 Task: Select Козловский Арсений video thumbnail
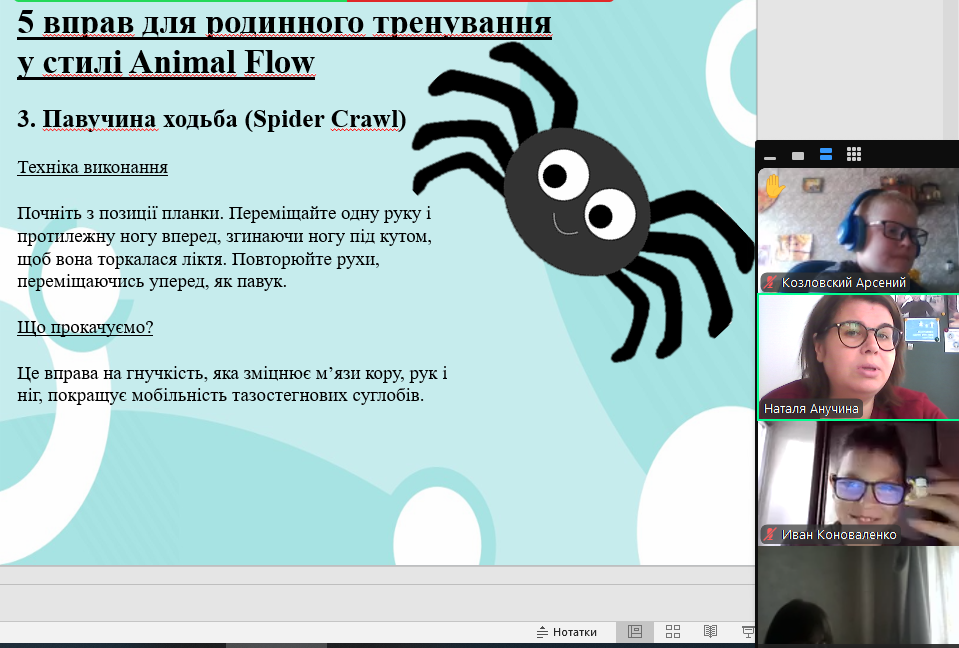[x=858, y=230]
